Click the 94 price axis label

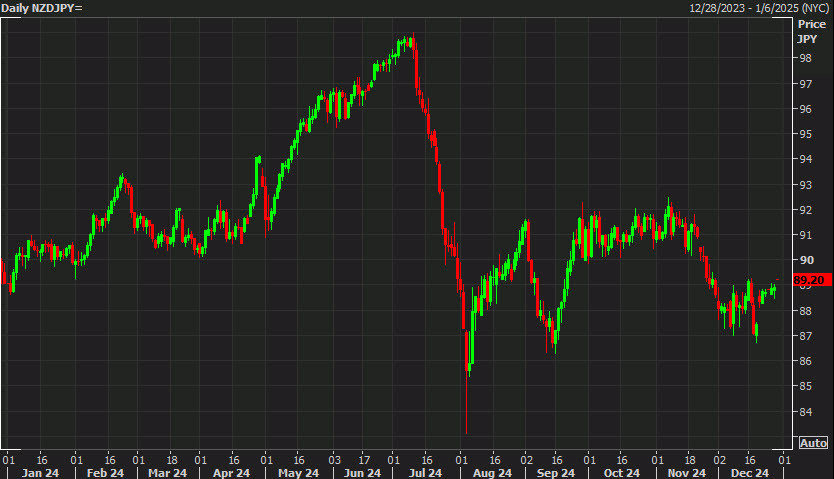click(x=805, y=159)
